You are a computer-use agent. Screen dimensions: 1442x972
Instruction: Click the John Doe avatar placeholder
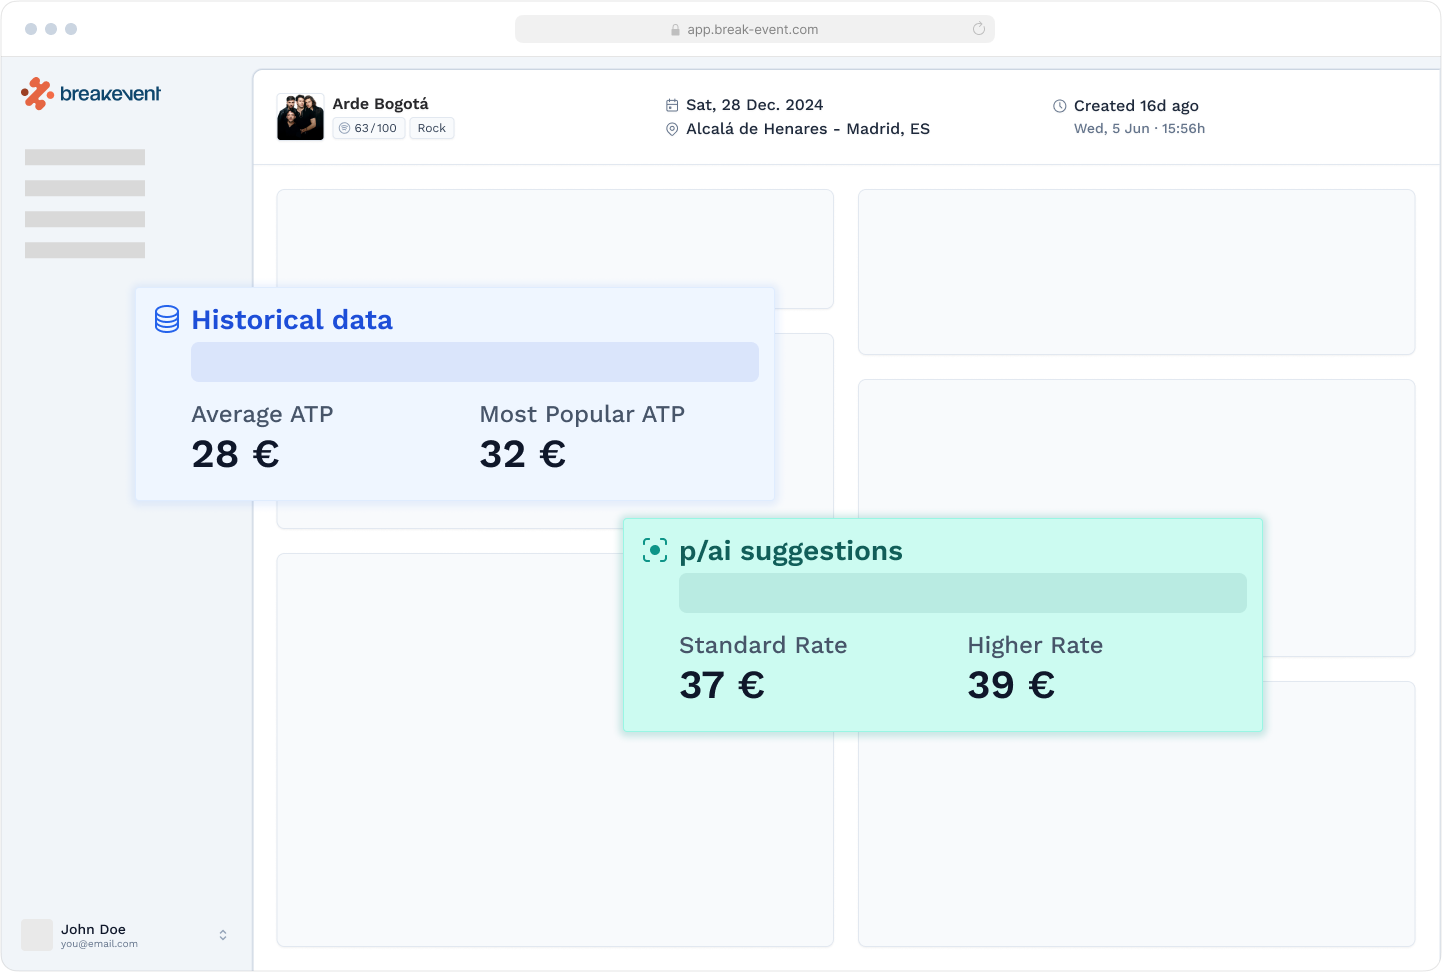[37, 935]
